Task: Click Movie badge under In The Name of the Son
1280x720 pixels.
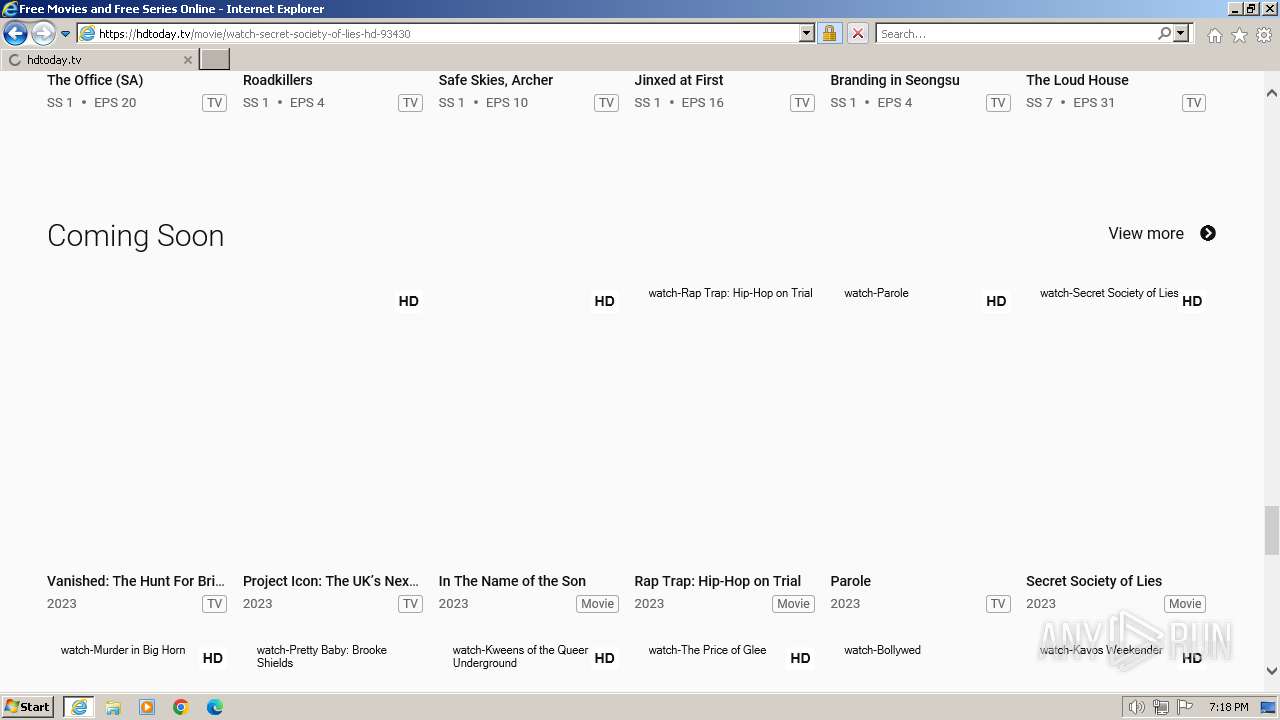Action: coord(597,604)
